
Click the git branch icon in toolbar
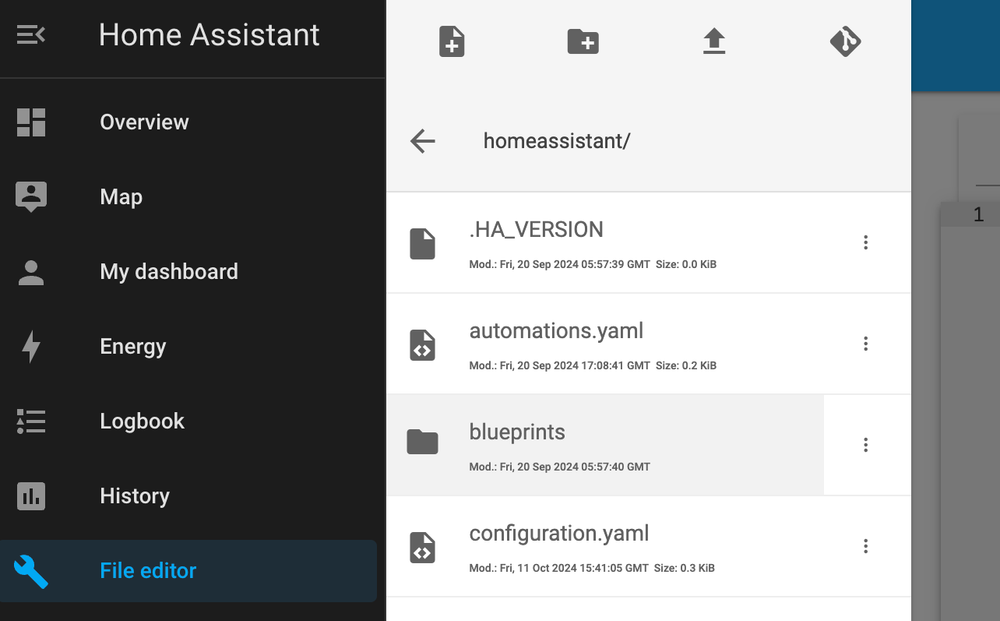click(845, 41)
